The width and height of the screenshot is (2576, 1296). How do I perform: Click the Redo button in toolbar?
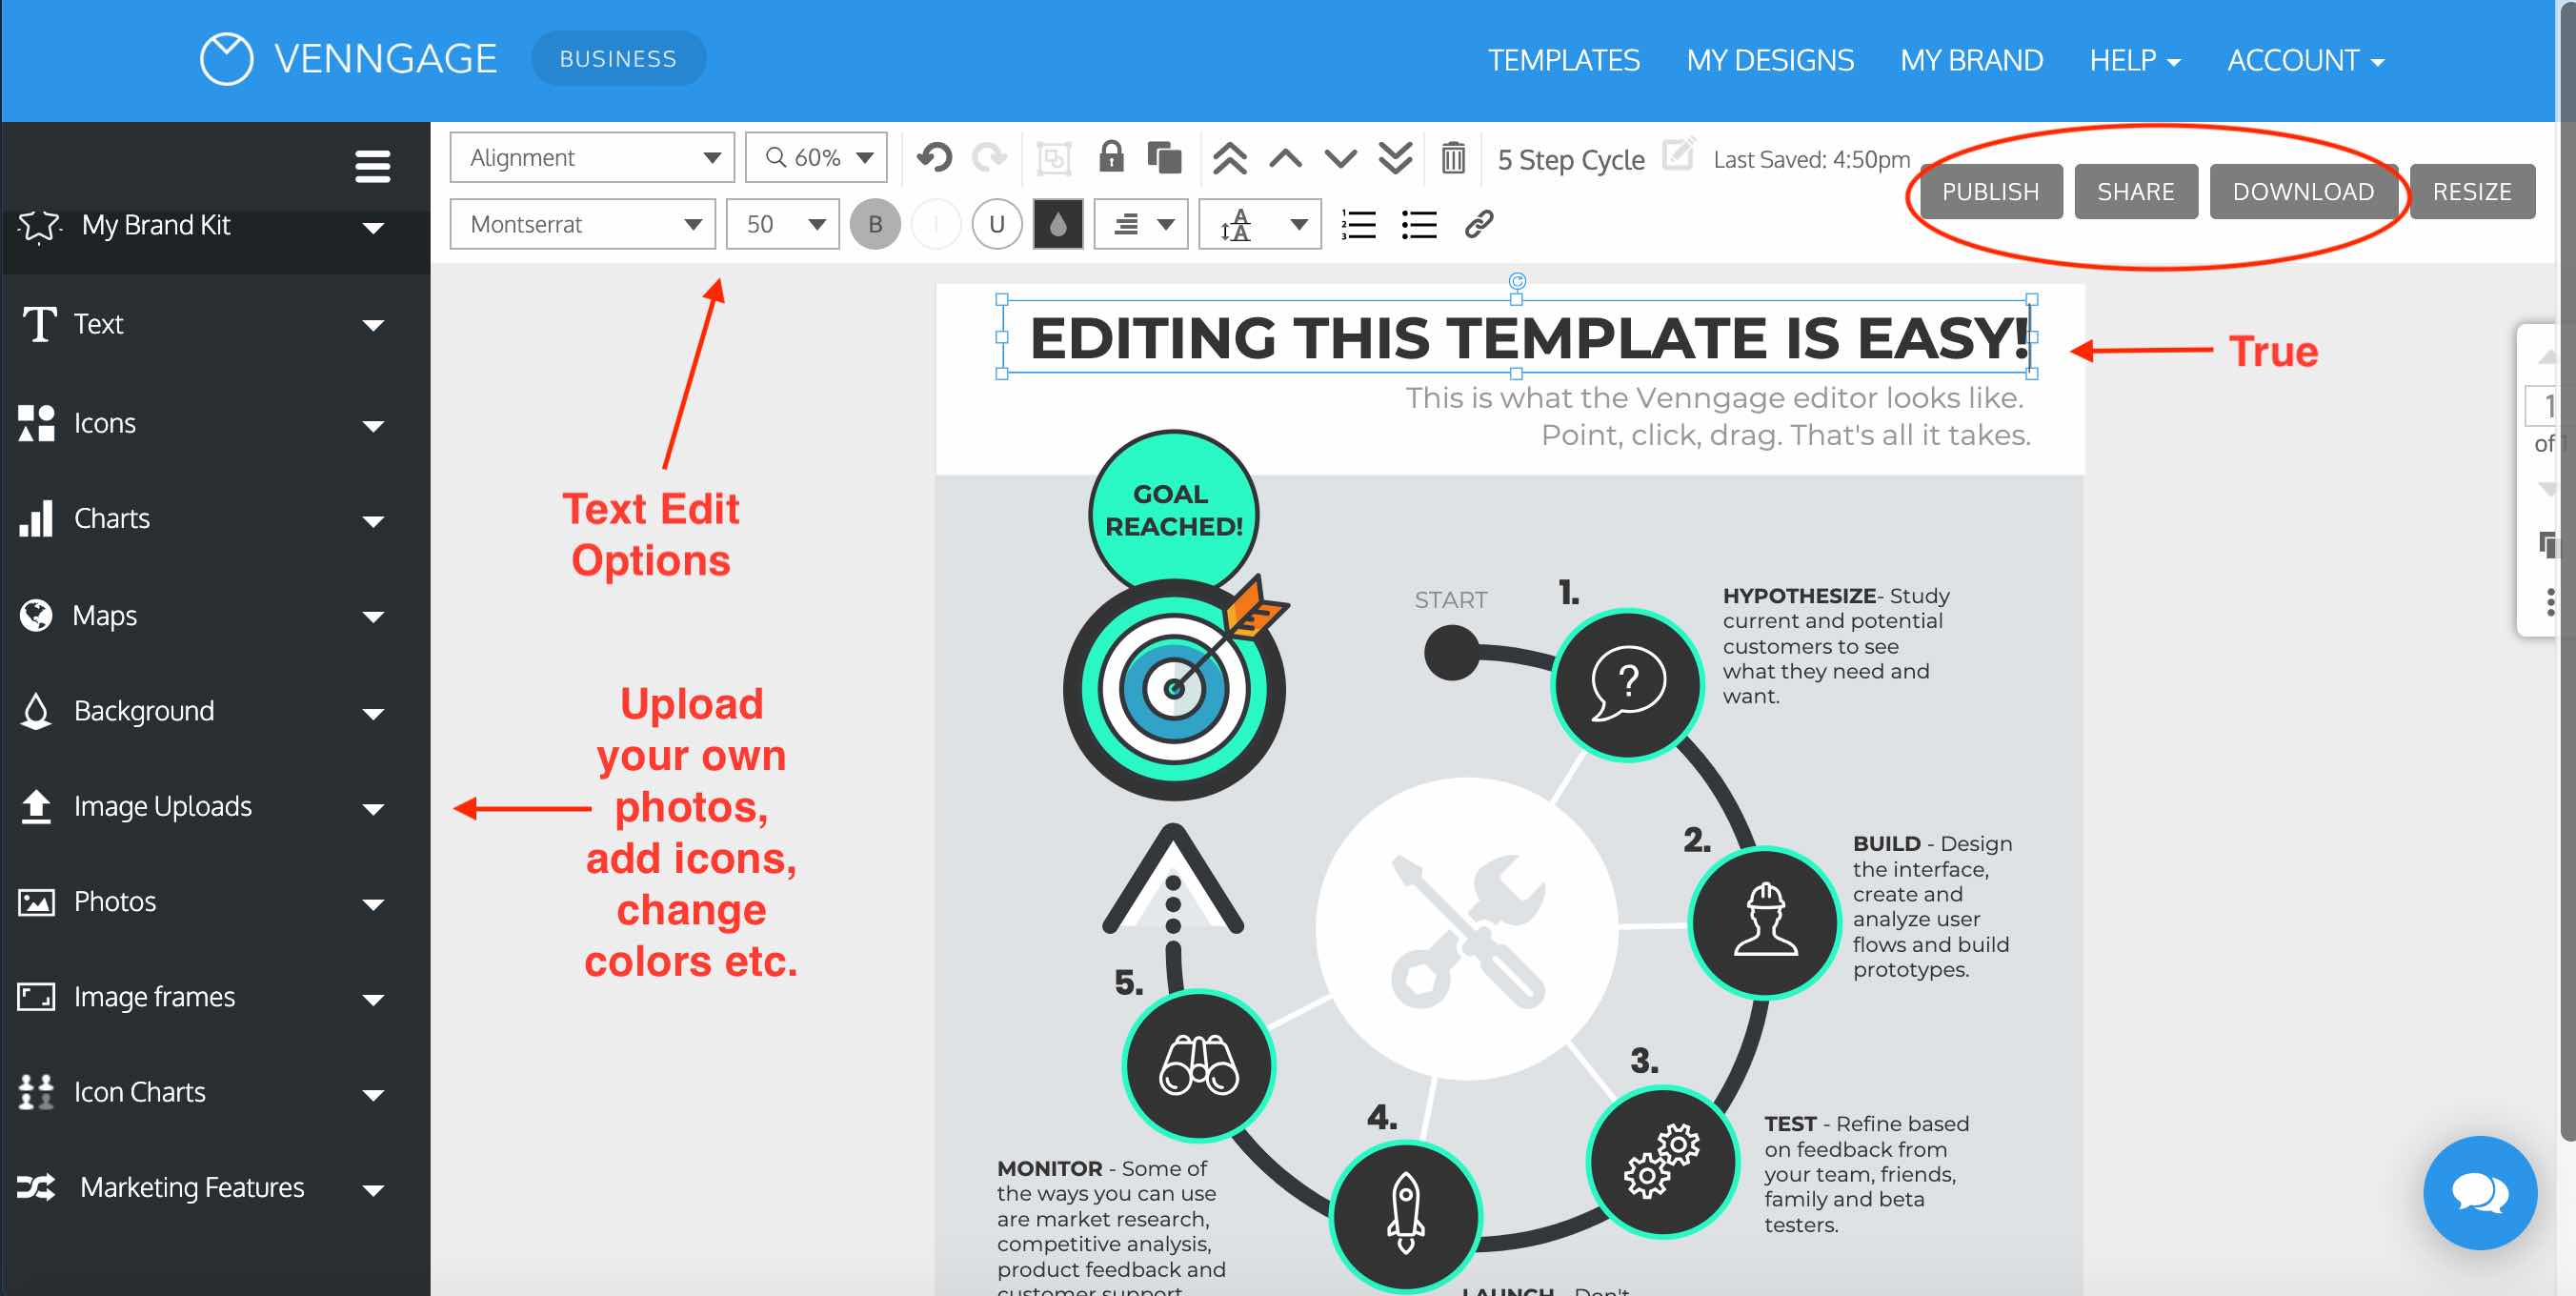click(992, 157)
